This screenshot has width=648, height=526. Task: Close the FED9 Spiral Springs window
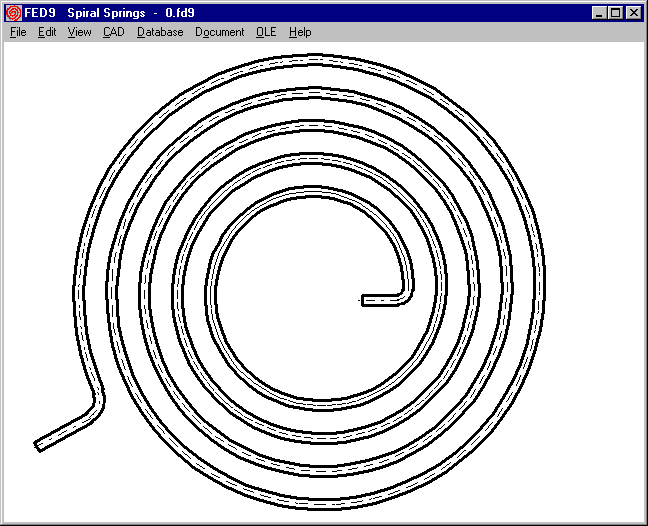click(x=633, y=13)
